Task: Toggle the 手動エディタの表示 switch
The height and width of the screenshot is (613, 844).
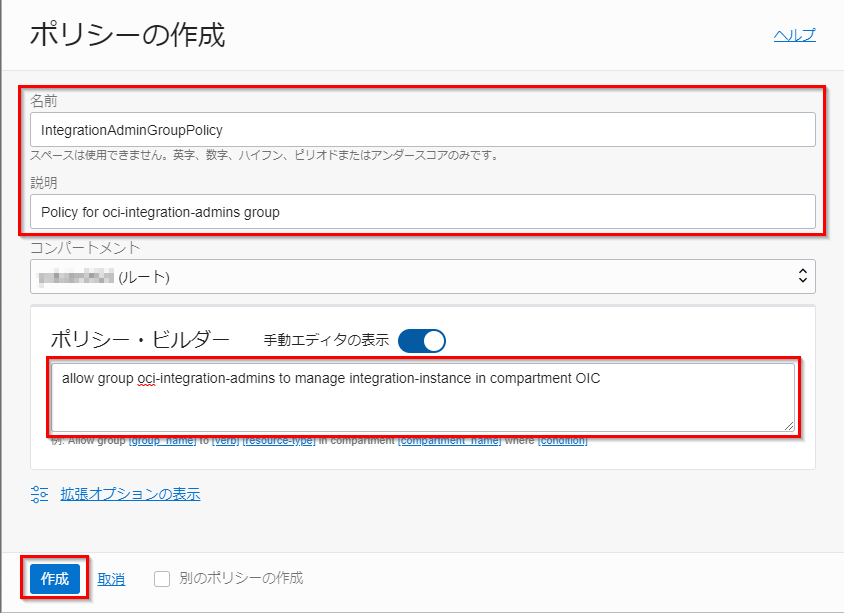Action: coord(421,341)
